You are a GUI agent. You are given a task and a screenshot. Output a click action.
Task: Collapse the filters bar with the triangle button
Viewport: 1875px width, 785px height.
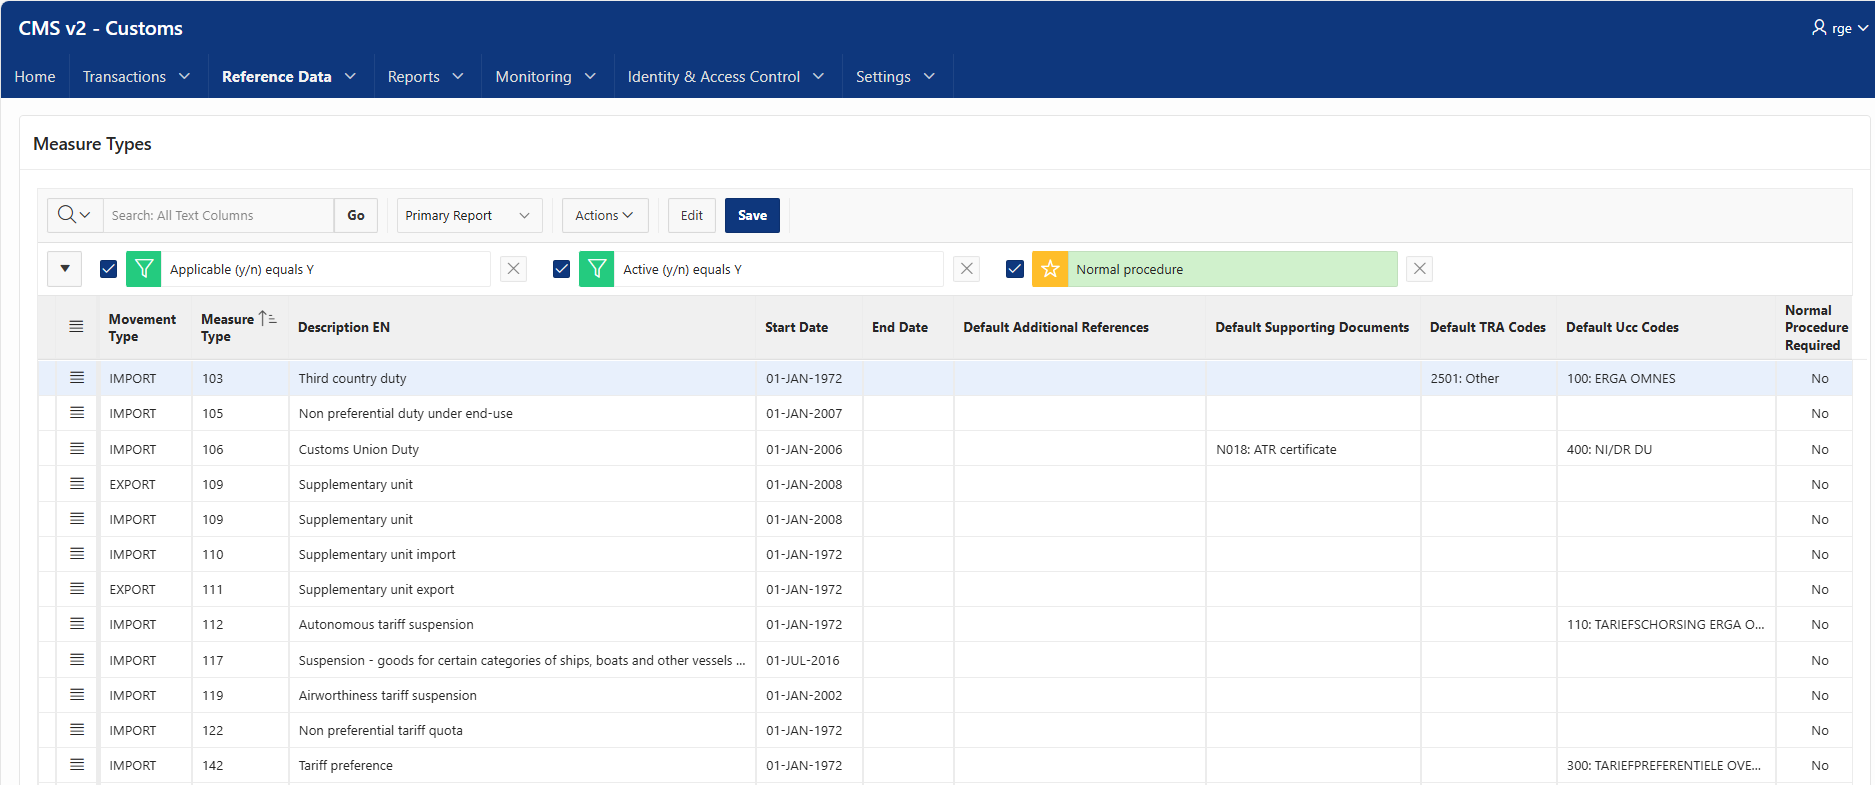click(65, 269)
